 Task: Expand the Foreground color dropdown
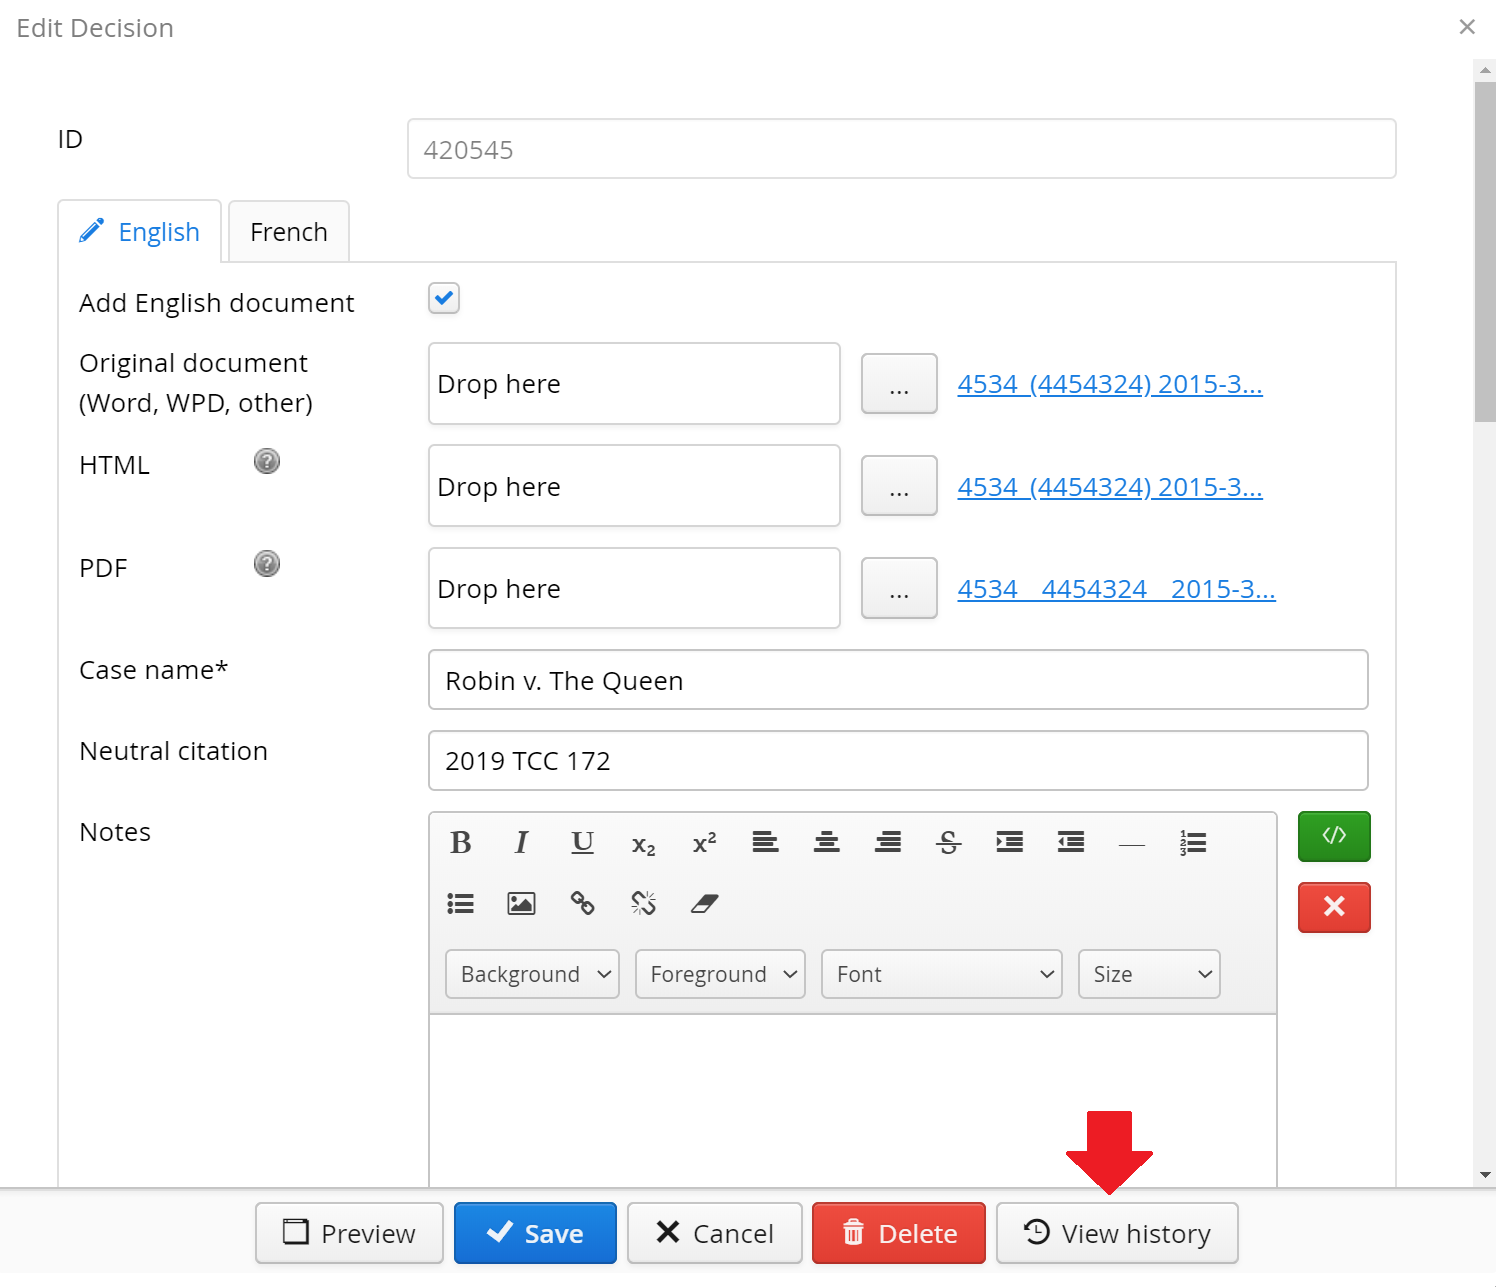point(720,974)
